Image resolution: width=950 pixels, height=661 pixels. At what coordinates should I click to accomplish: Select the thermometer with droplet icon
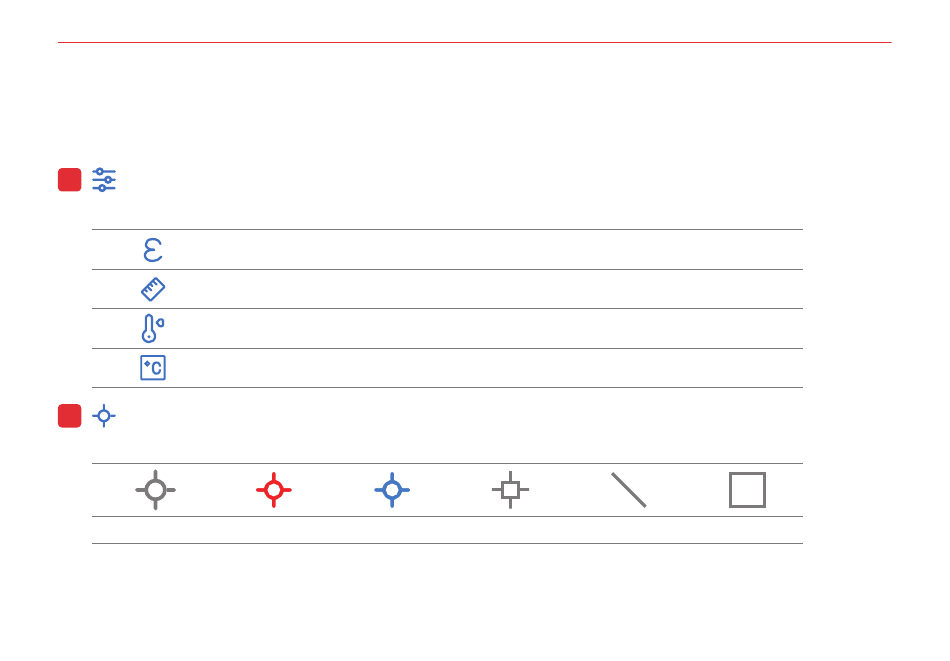153,328
